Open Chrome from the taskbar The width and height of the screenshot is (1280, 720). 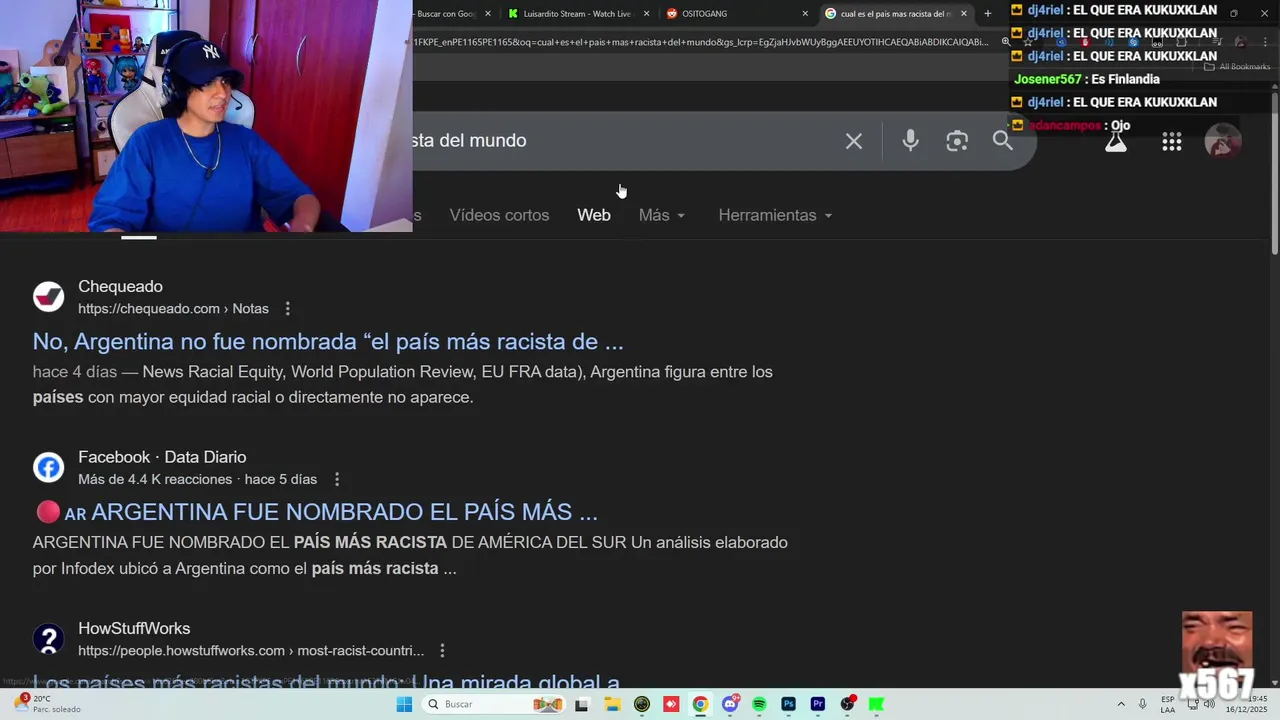[x=700, y=704]
